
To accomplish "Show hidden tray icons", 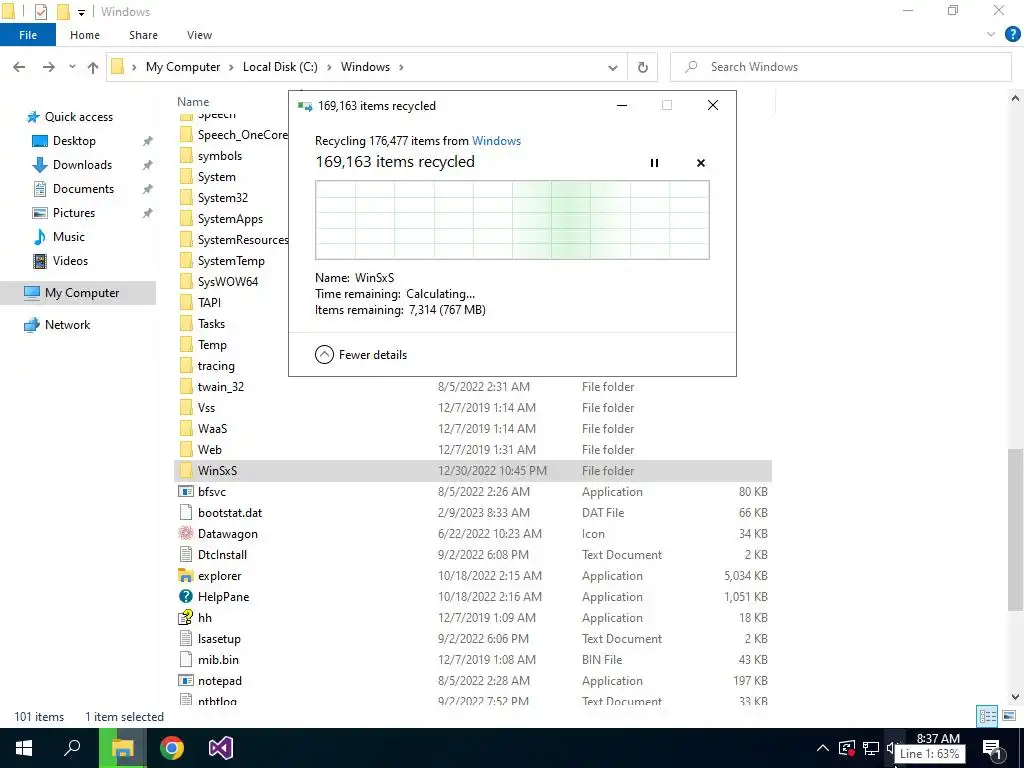I will coord(823,748).
